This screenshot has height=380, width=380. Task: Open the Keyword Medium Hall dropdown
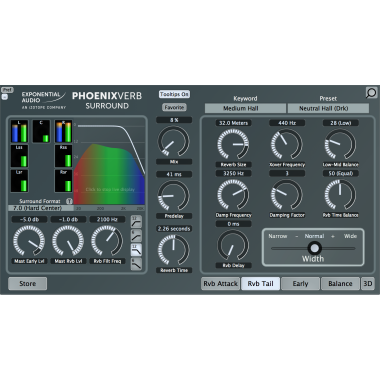(245, 108)
